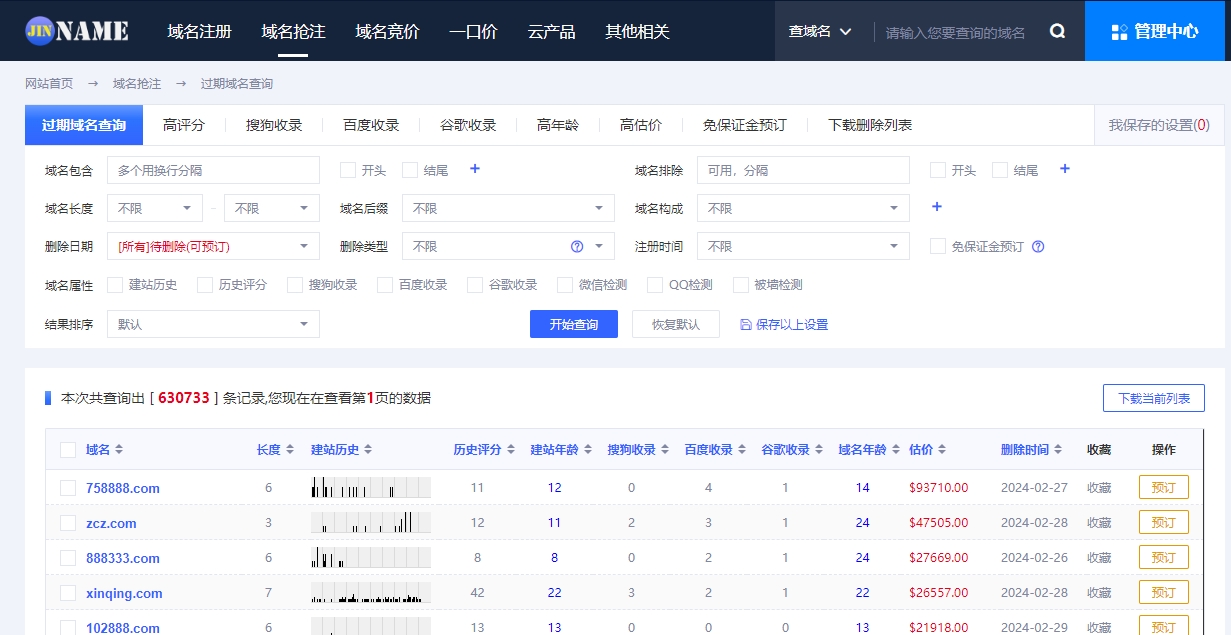Open maximum 域名长度 dropdown
1231x635 pixels.
coord(272,208)
